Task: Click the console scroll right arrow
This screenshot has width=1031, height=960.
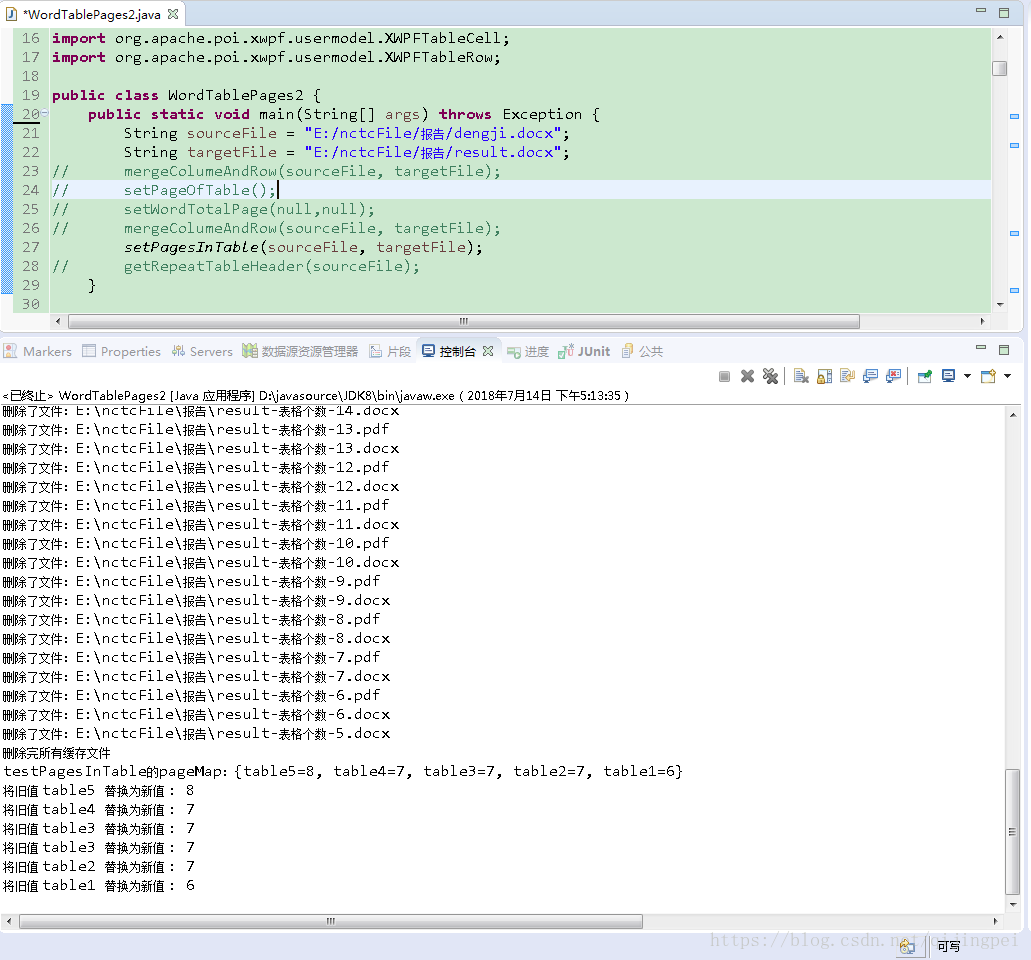Action: tap(995, 921)
